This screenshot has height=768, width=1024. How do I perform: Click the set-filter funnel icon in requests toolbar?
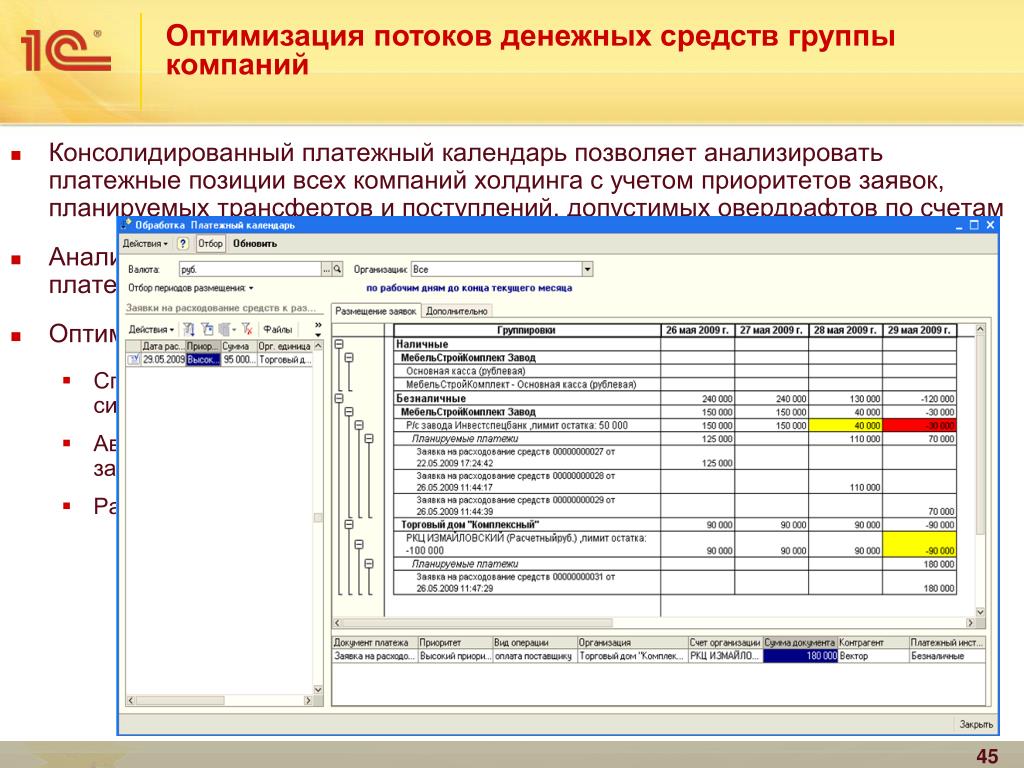pos(207,329)
